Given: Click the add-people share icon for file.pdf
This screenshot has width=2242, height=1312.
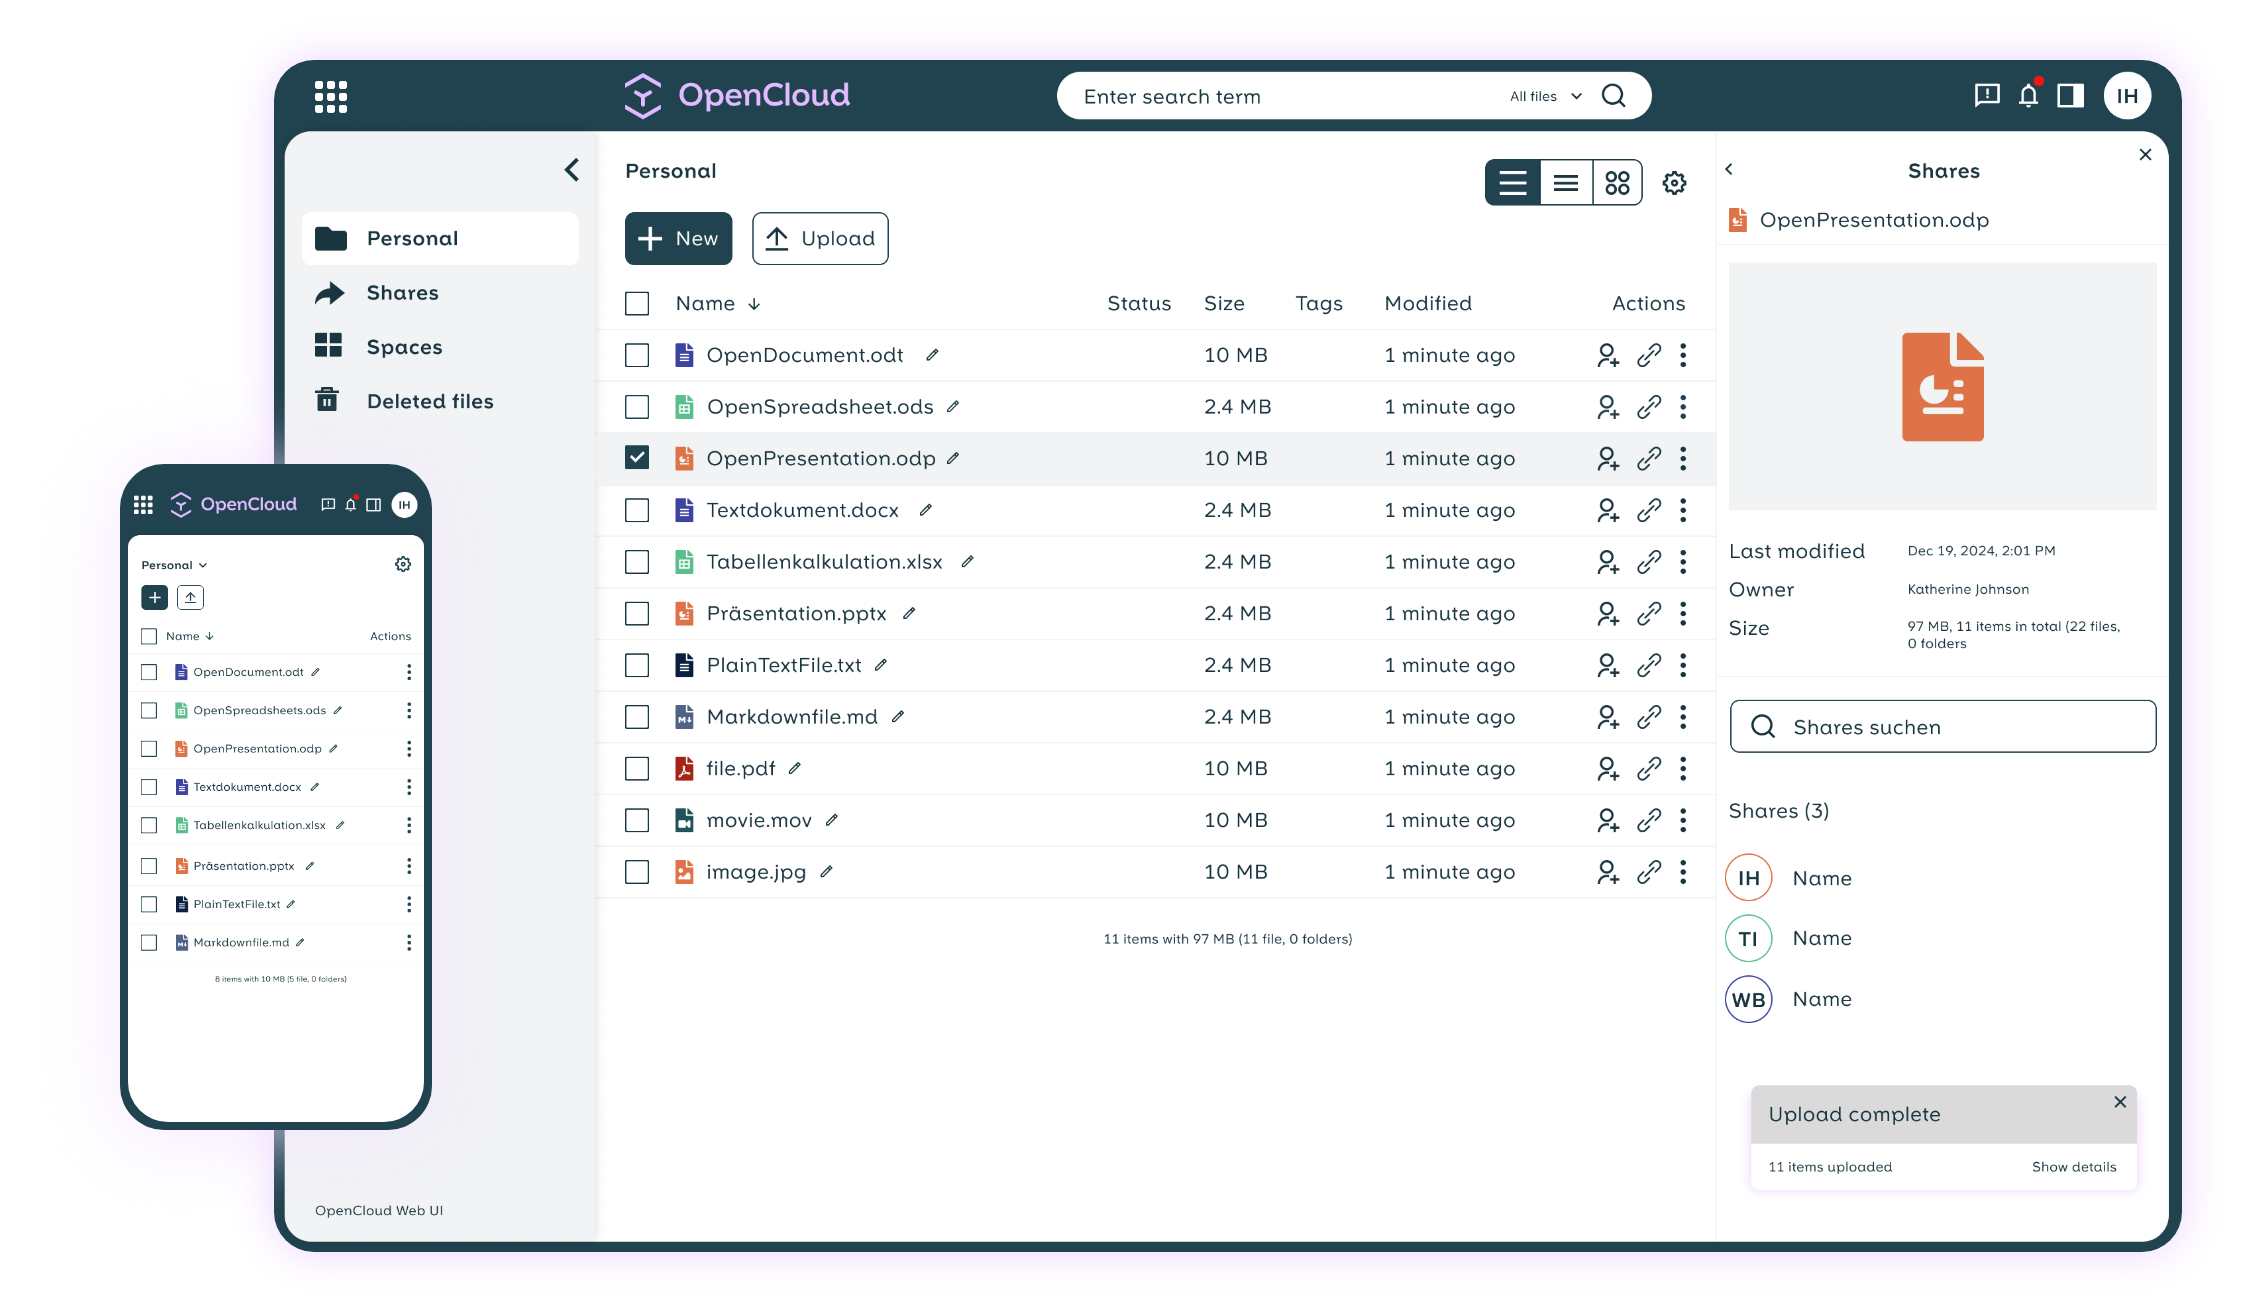Looking at the screenshot, I should point(1608,768).
